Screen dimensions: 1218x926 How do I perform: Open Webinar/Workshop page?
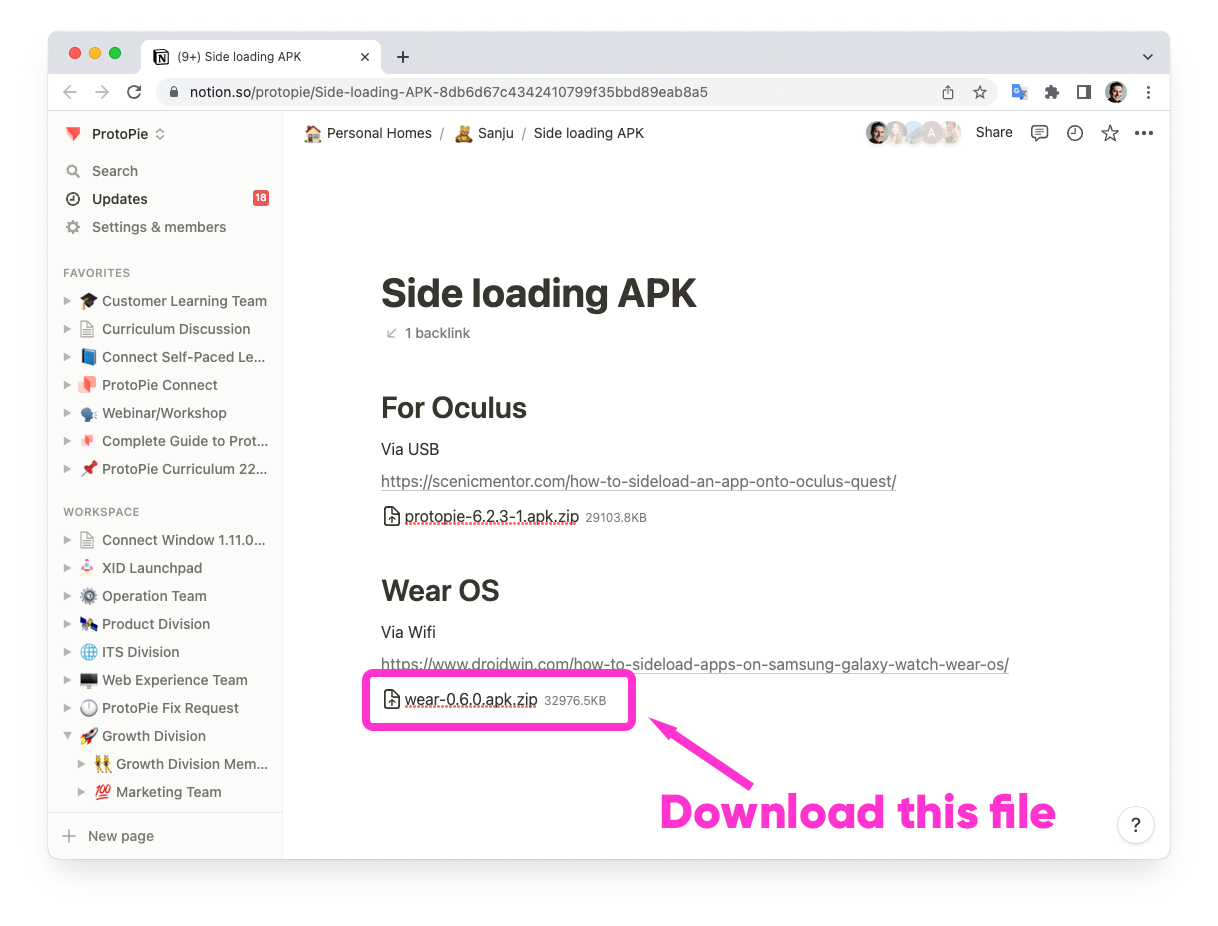coord(164,413)
